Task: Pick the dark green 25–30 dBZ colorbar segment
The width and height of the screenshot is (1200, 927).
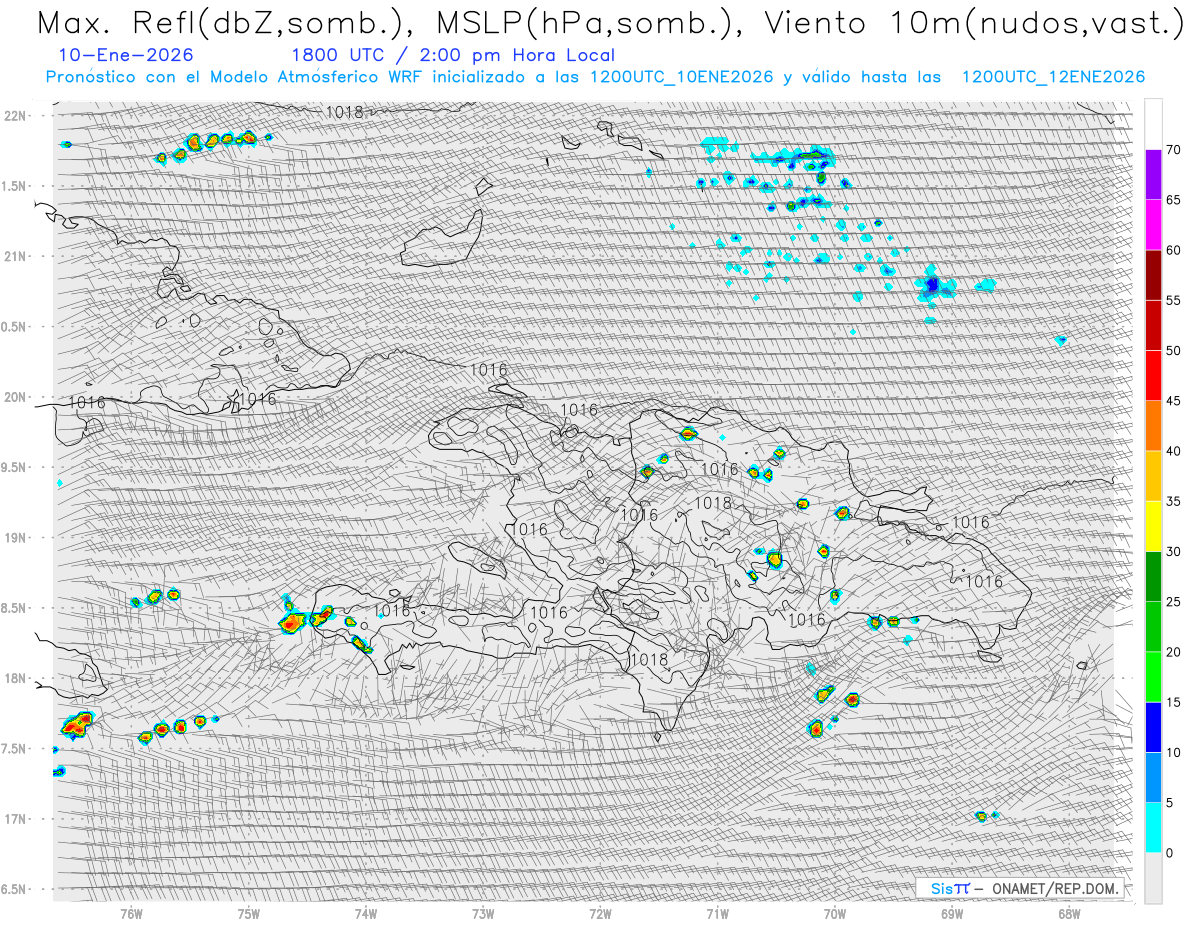Action: (1153, 577)
